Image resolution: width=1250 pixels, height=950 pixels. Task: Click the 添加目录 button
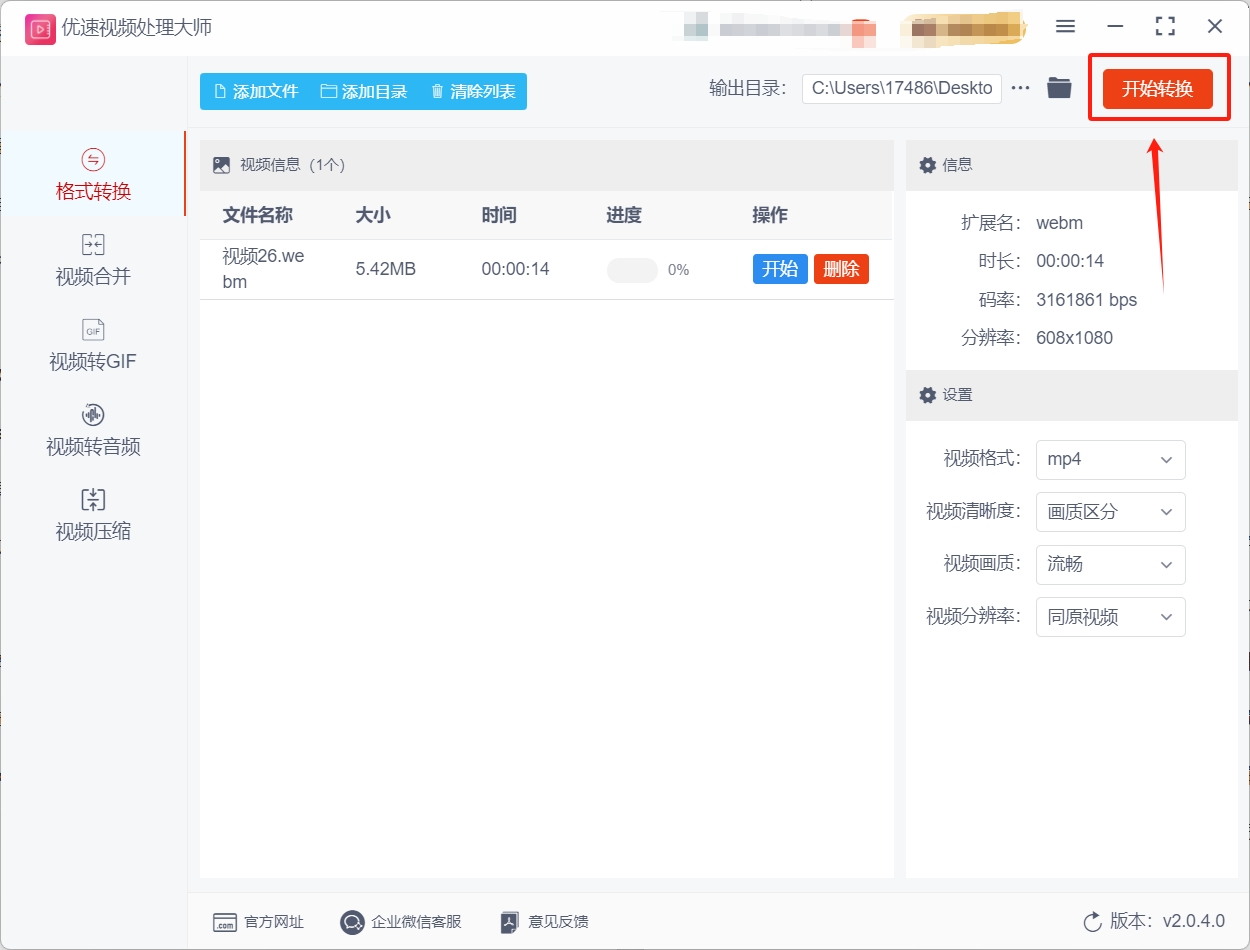364,91
